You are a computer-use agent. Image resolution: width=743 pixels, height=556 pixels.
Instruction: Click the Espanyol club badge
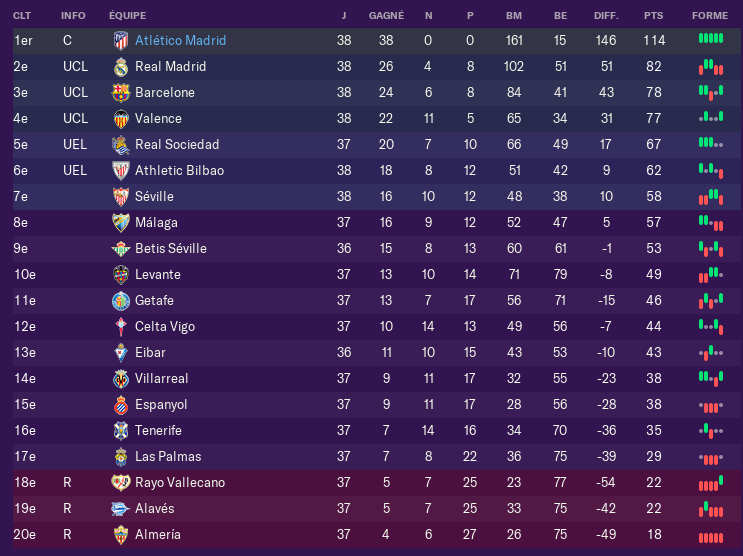[x=121, y=405]
